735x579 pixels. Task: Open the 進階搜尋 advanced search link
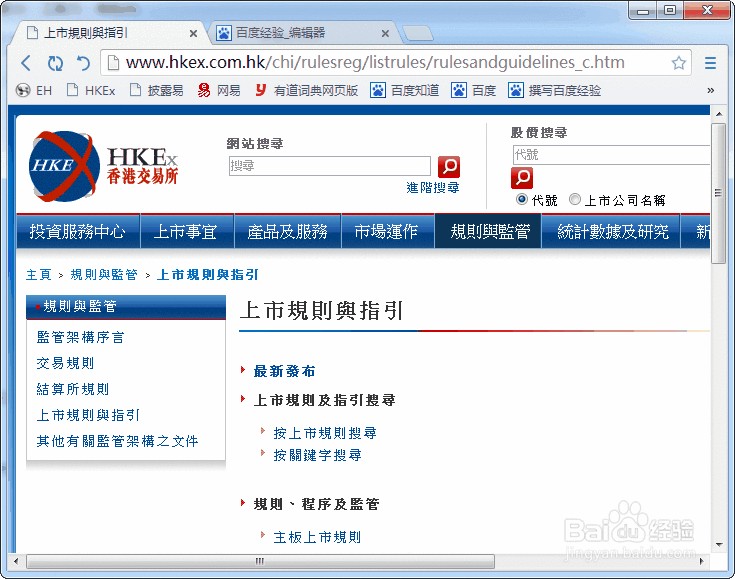click(x=433, y=188)
